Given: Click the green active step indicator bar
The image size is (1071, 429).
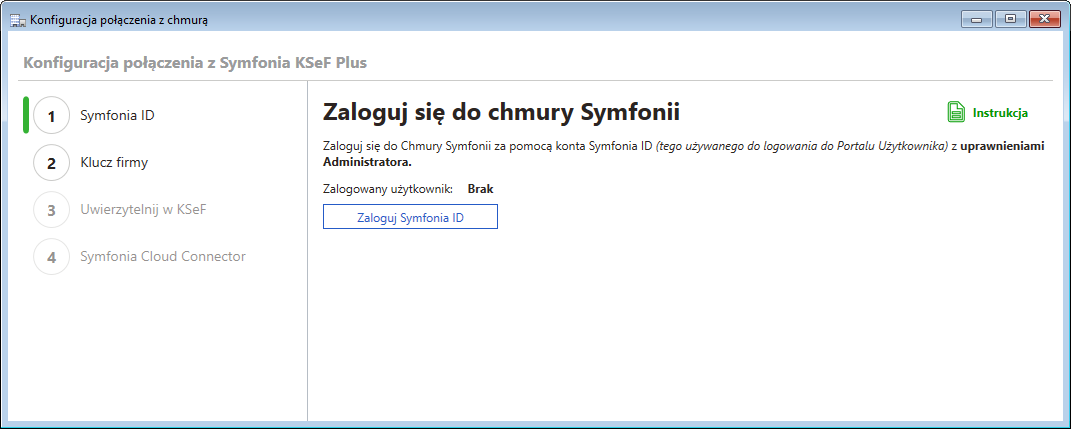Looking at the screenshot, I should tap(25, 115).
